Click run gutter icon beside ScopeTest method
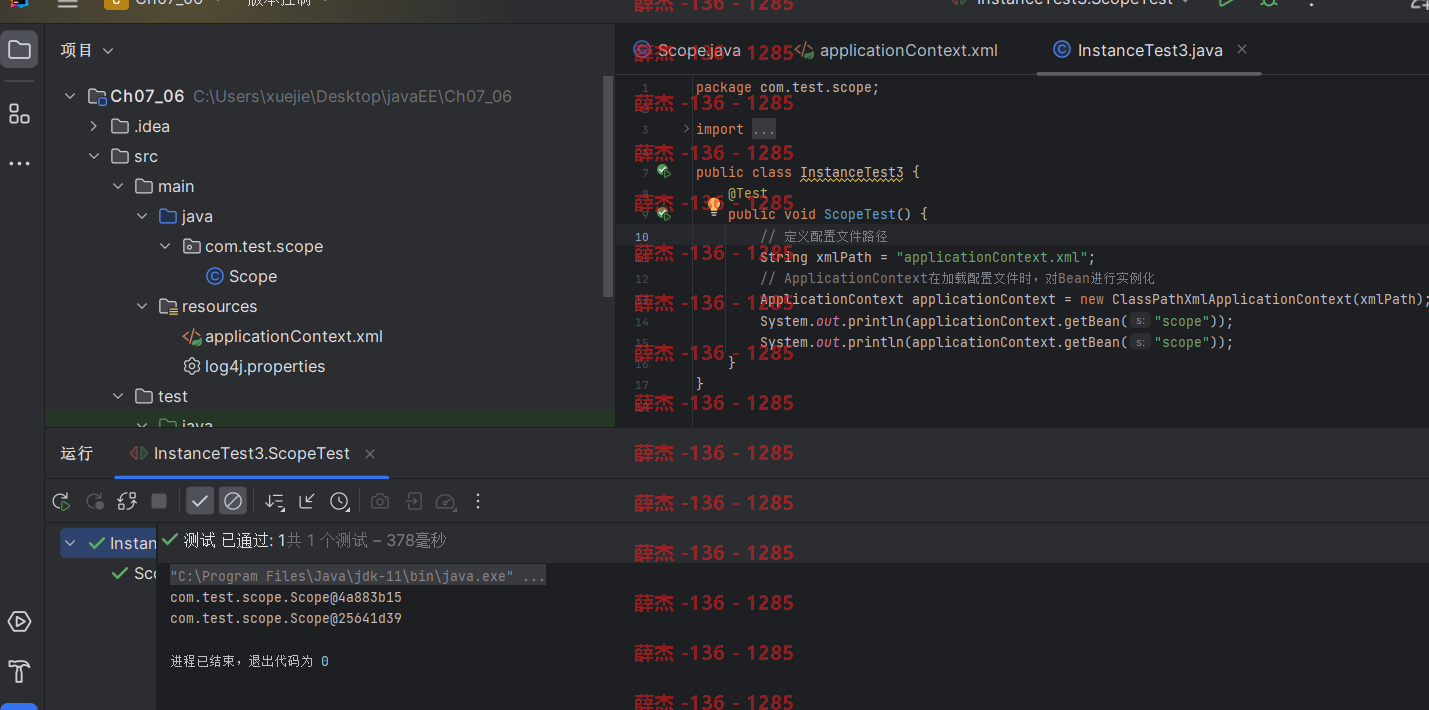Viewport: 1429px width, 710px height. [663, 213]
